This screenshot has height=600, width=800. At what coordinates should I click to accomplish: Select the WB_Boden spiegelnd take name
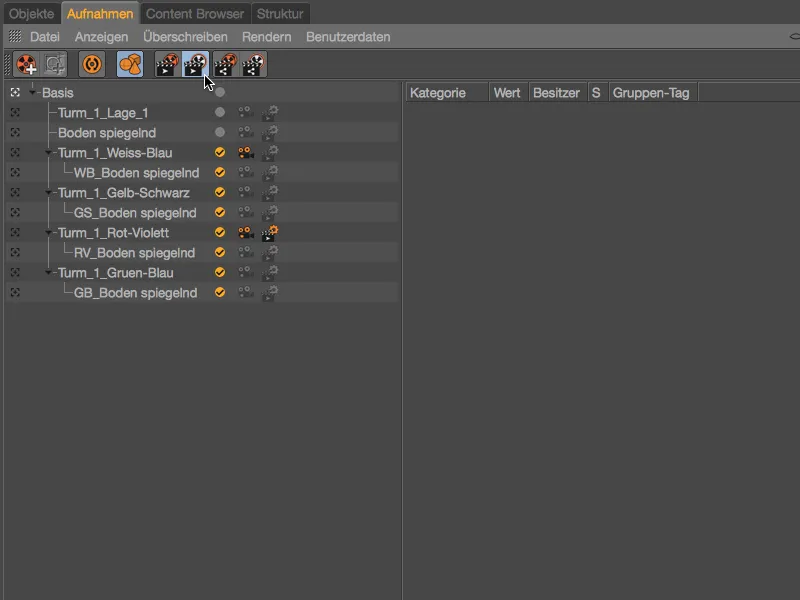pyautogui.click(x=136, y=173)
